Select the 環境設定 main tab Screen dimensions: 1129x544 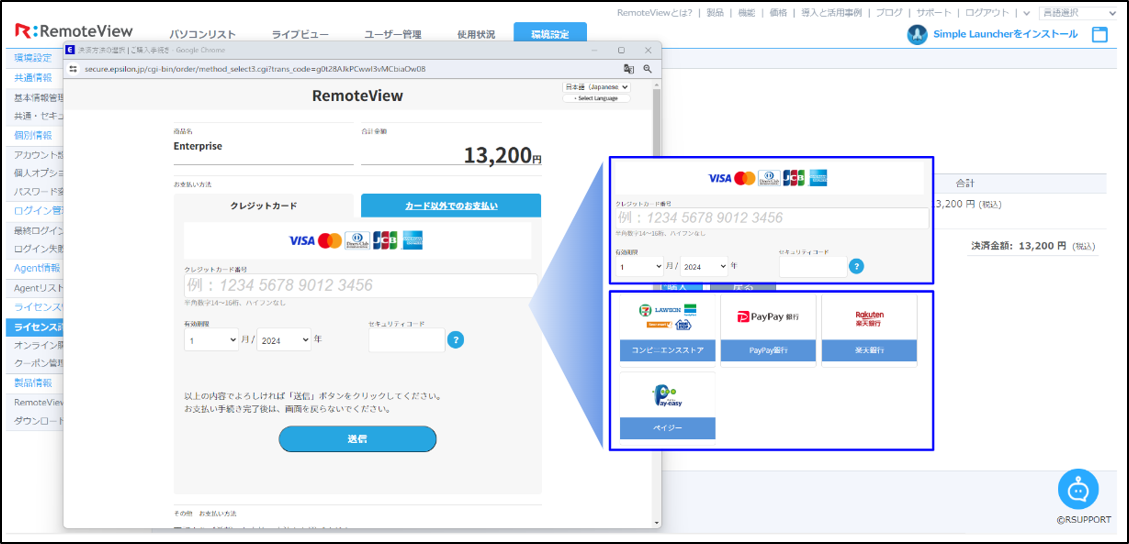pos(550,34)
